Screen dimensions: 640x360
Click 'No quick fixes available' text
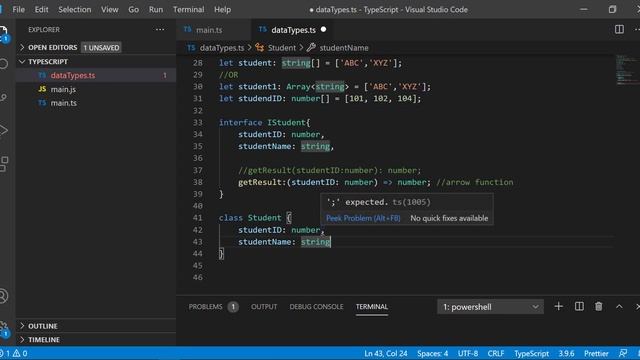click(449, 218)
